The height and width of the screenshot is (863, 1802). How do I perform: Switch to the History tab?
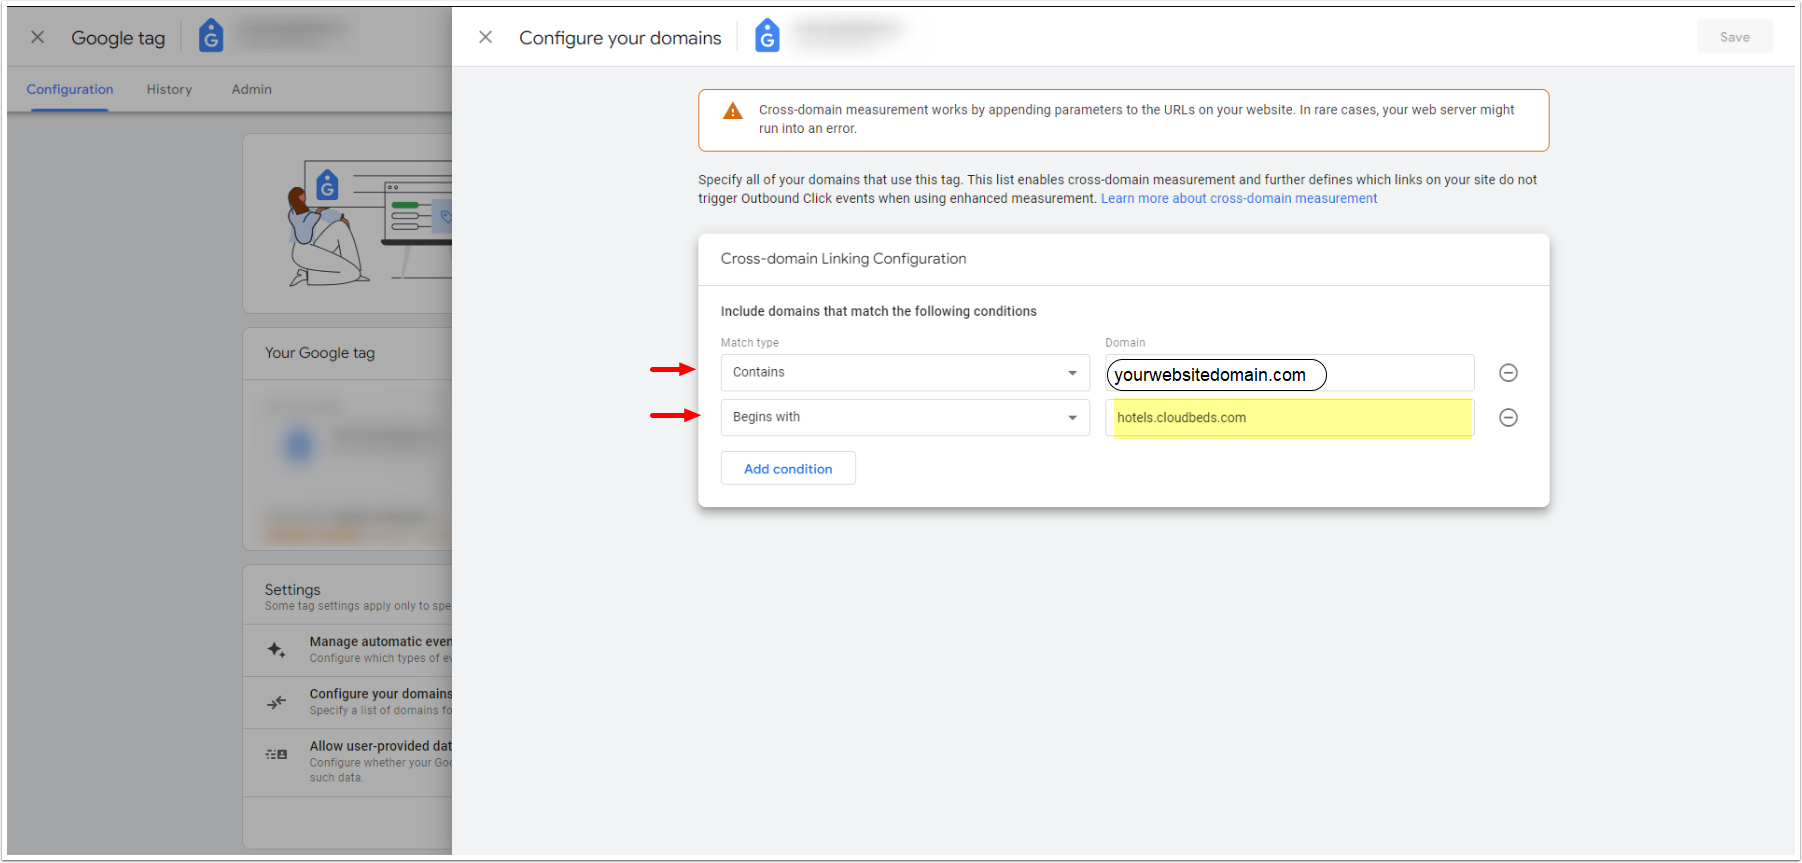(x=169, y=90)
